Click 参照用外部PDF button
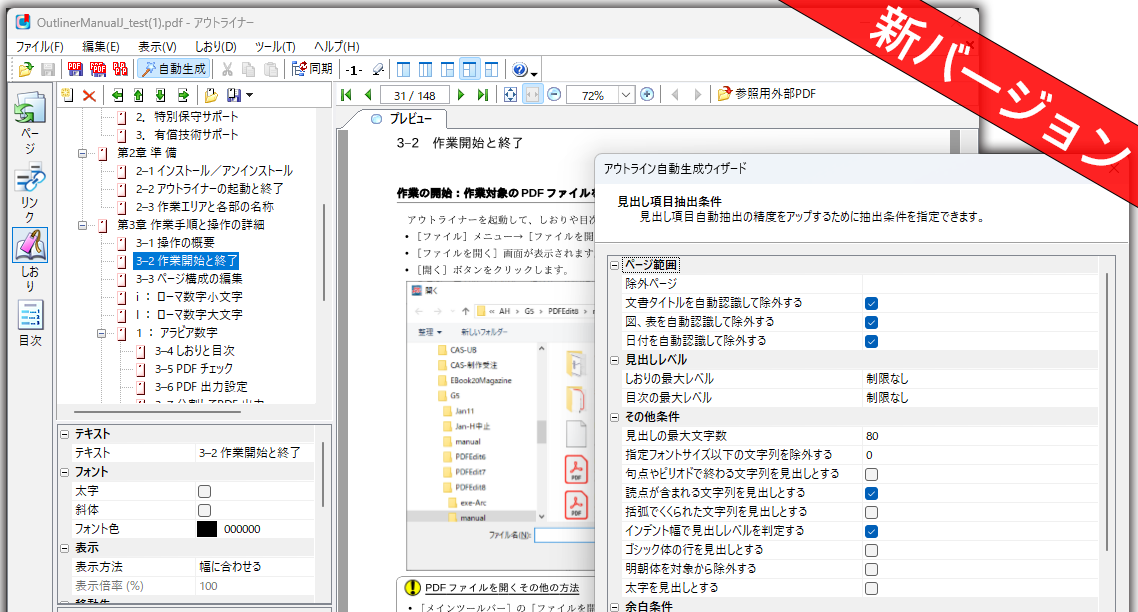 coord(767,95)
